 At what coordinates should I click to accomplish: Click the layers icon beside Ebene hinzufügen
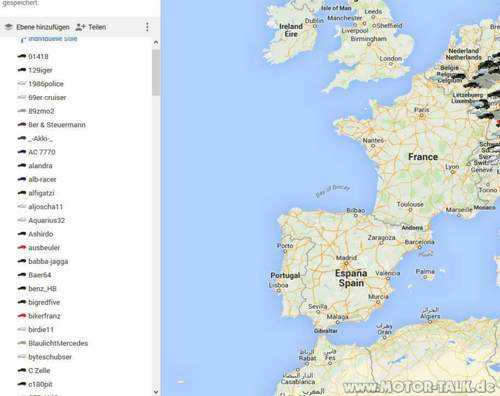pyautogui.click(x=9, y=27)
